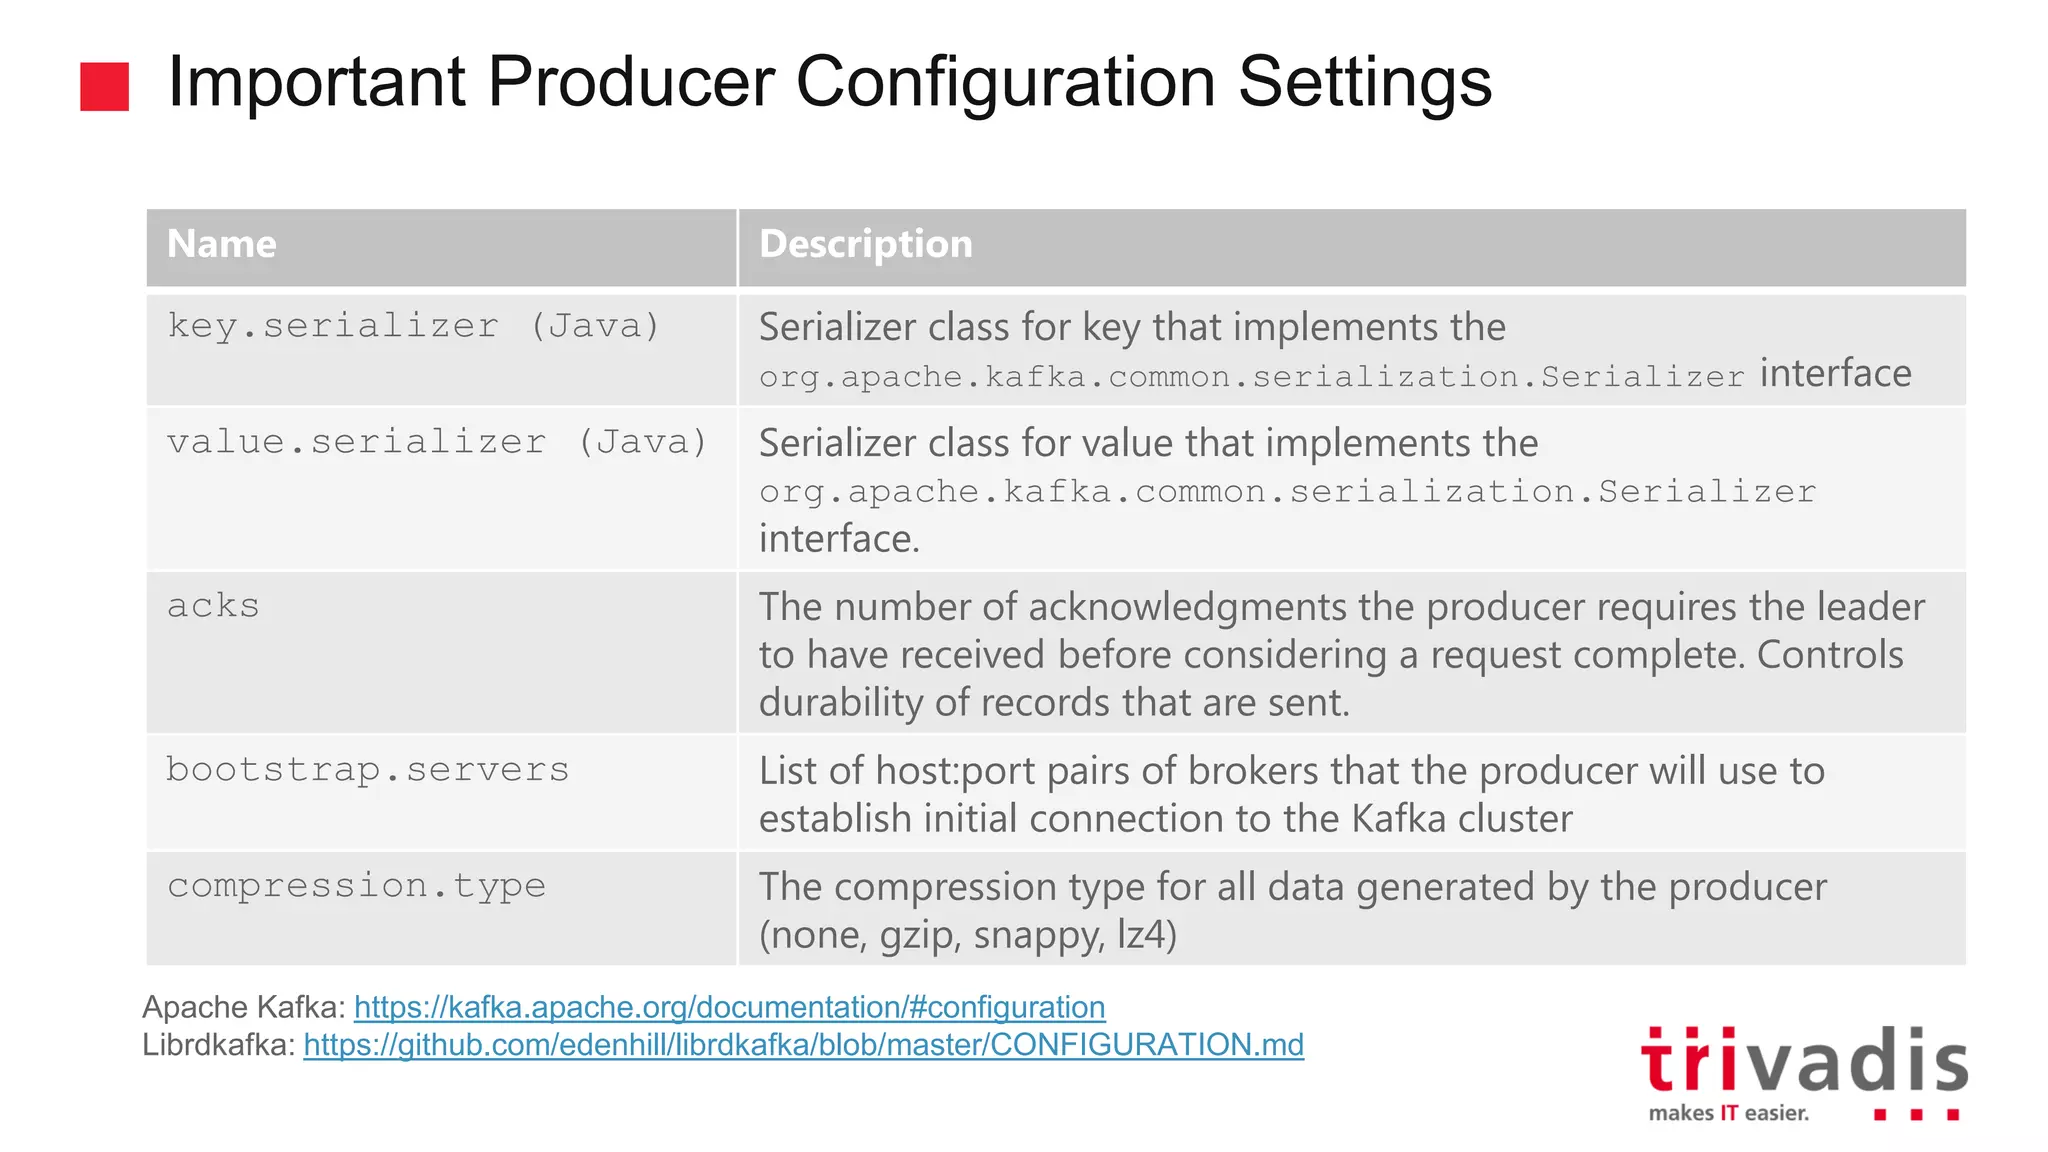The height and width of the screenshot is (1152, 2048).
Task: Click the red square bullet beside the title
Action: pos(105,86)
